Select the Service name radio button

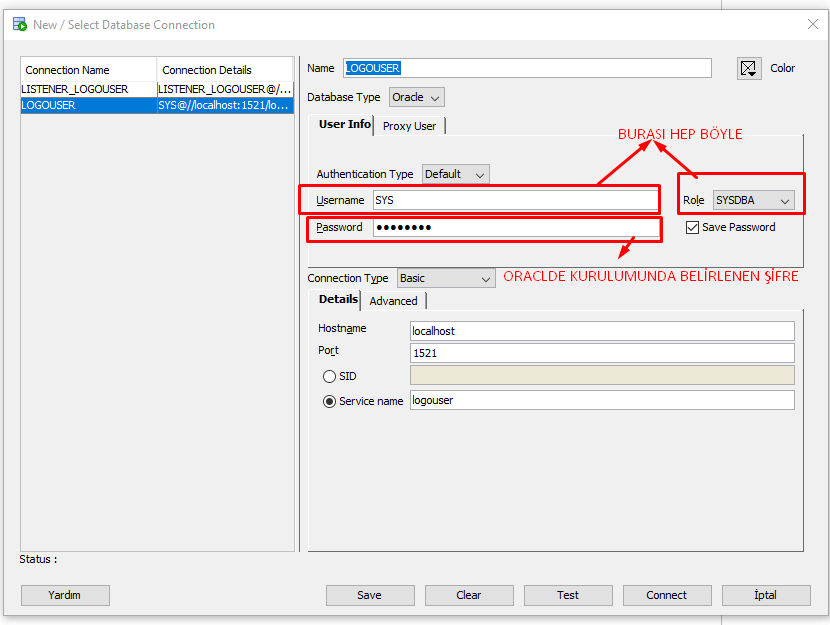(329, 401)
